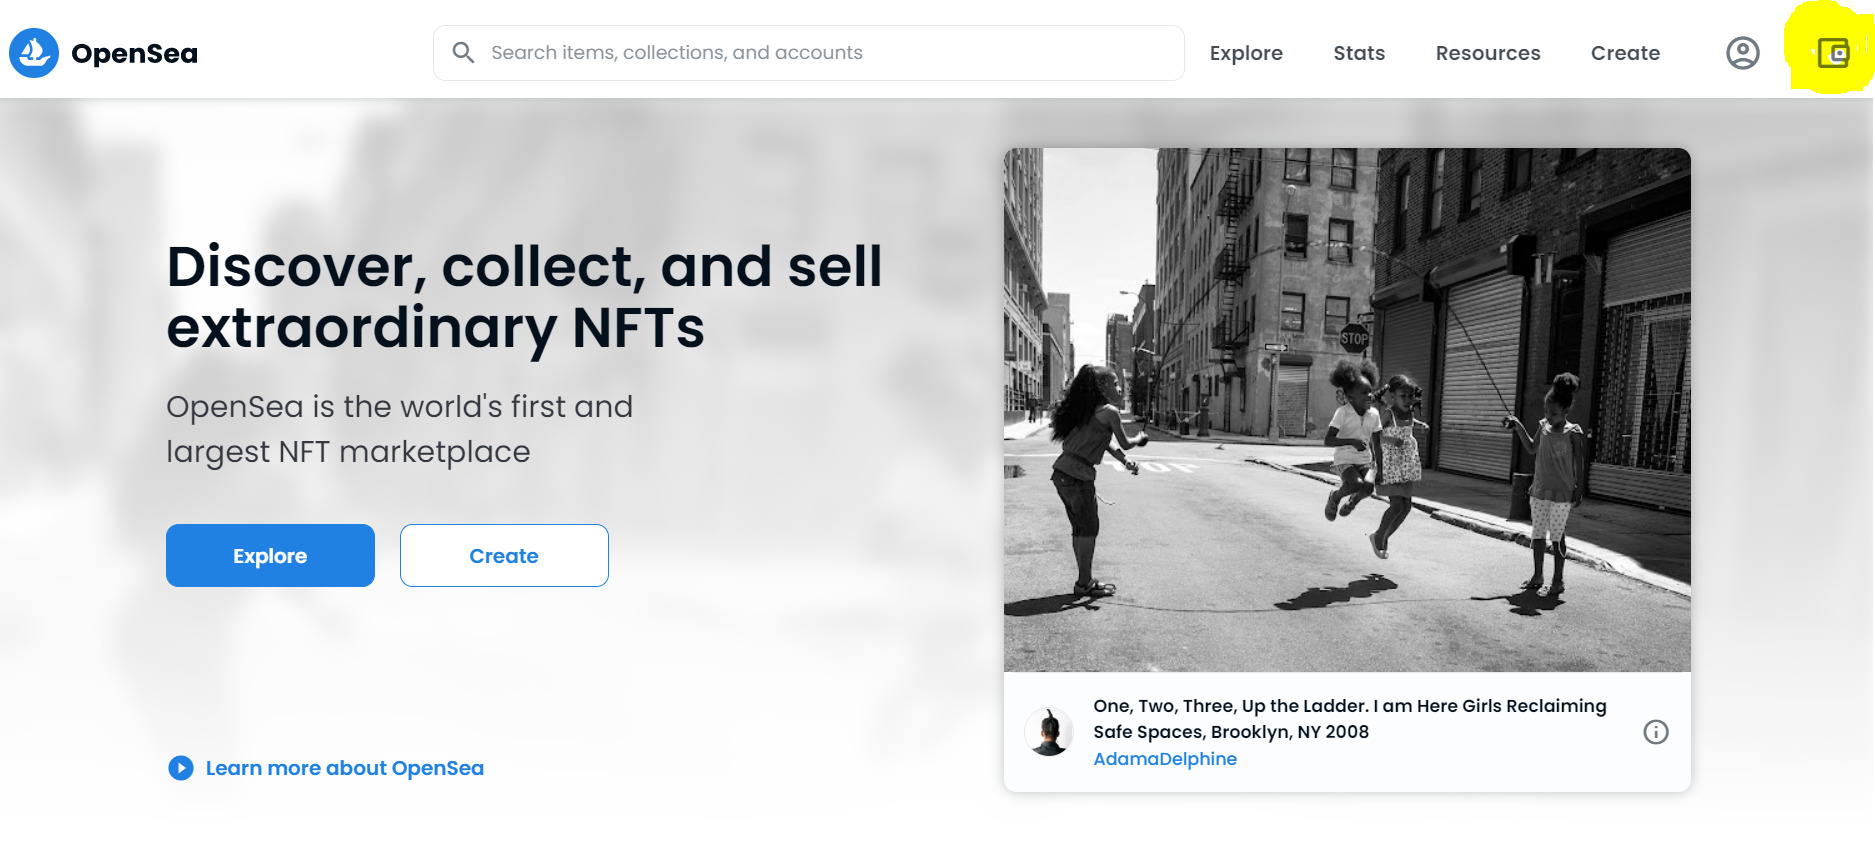Viewport: 1875px width, 859px height.
Task: Follow the Learn more about OpenSea link
Action: click(x=345, y=768)
